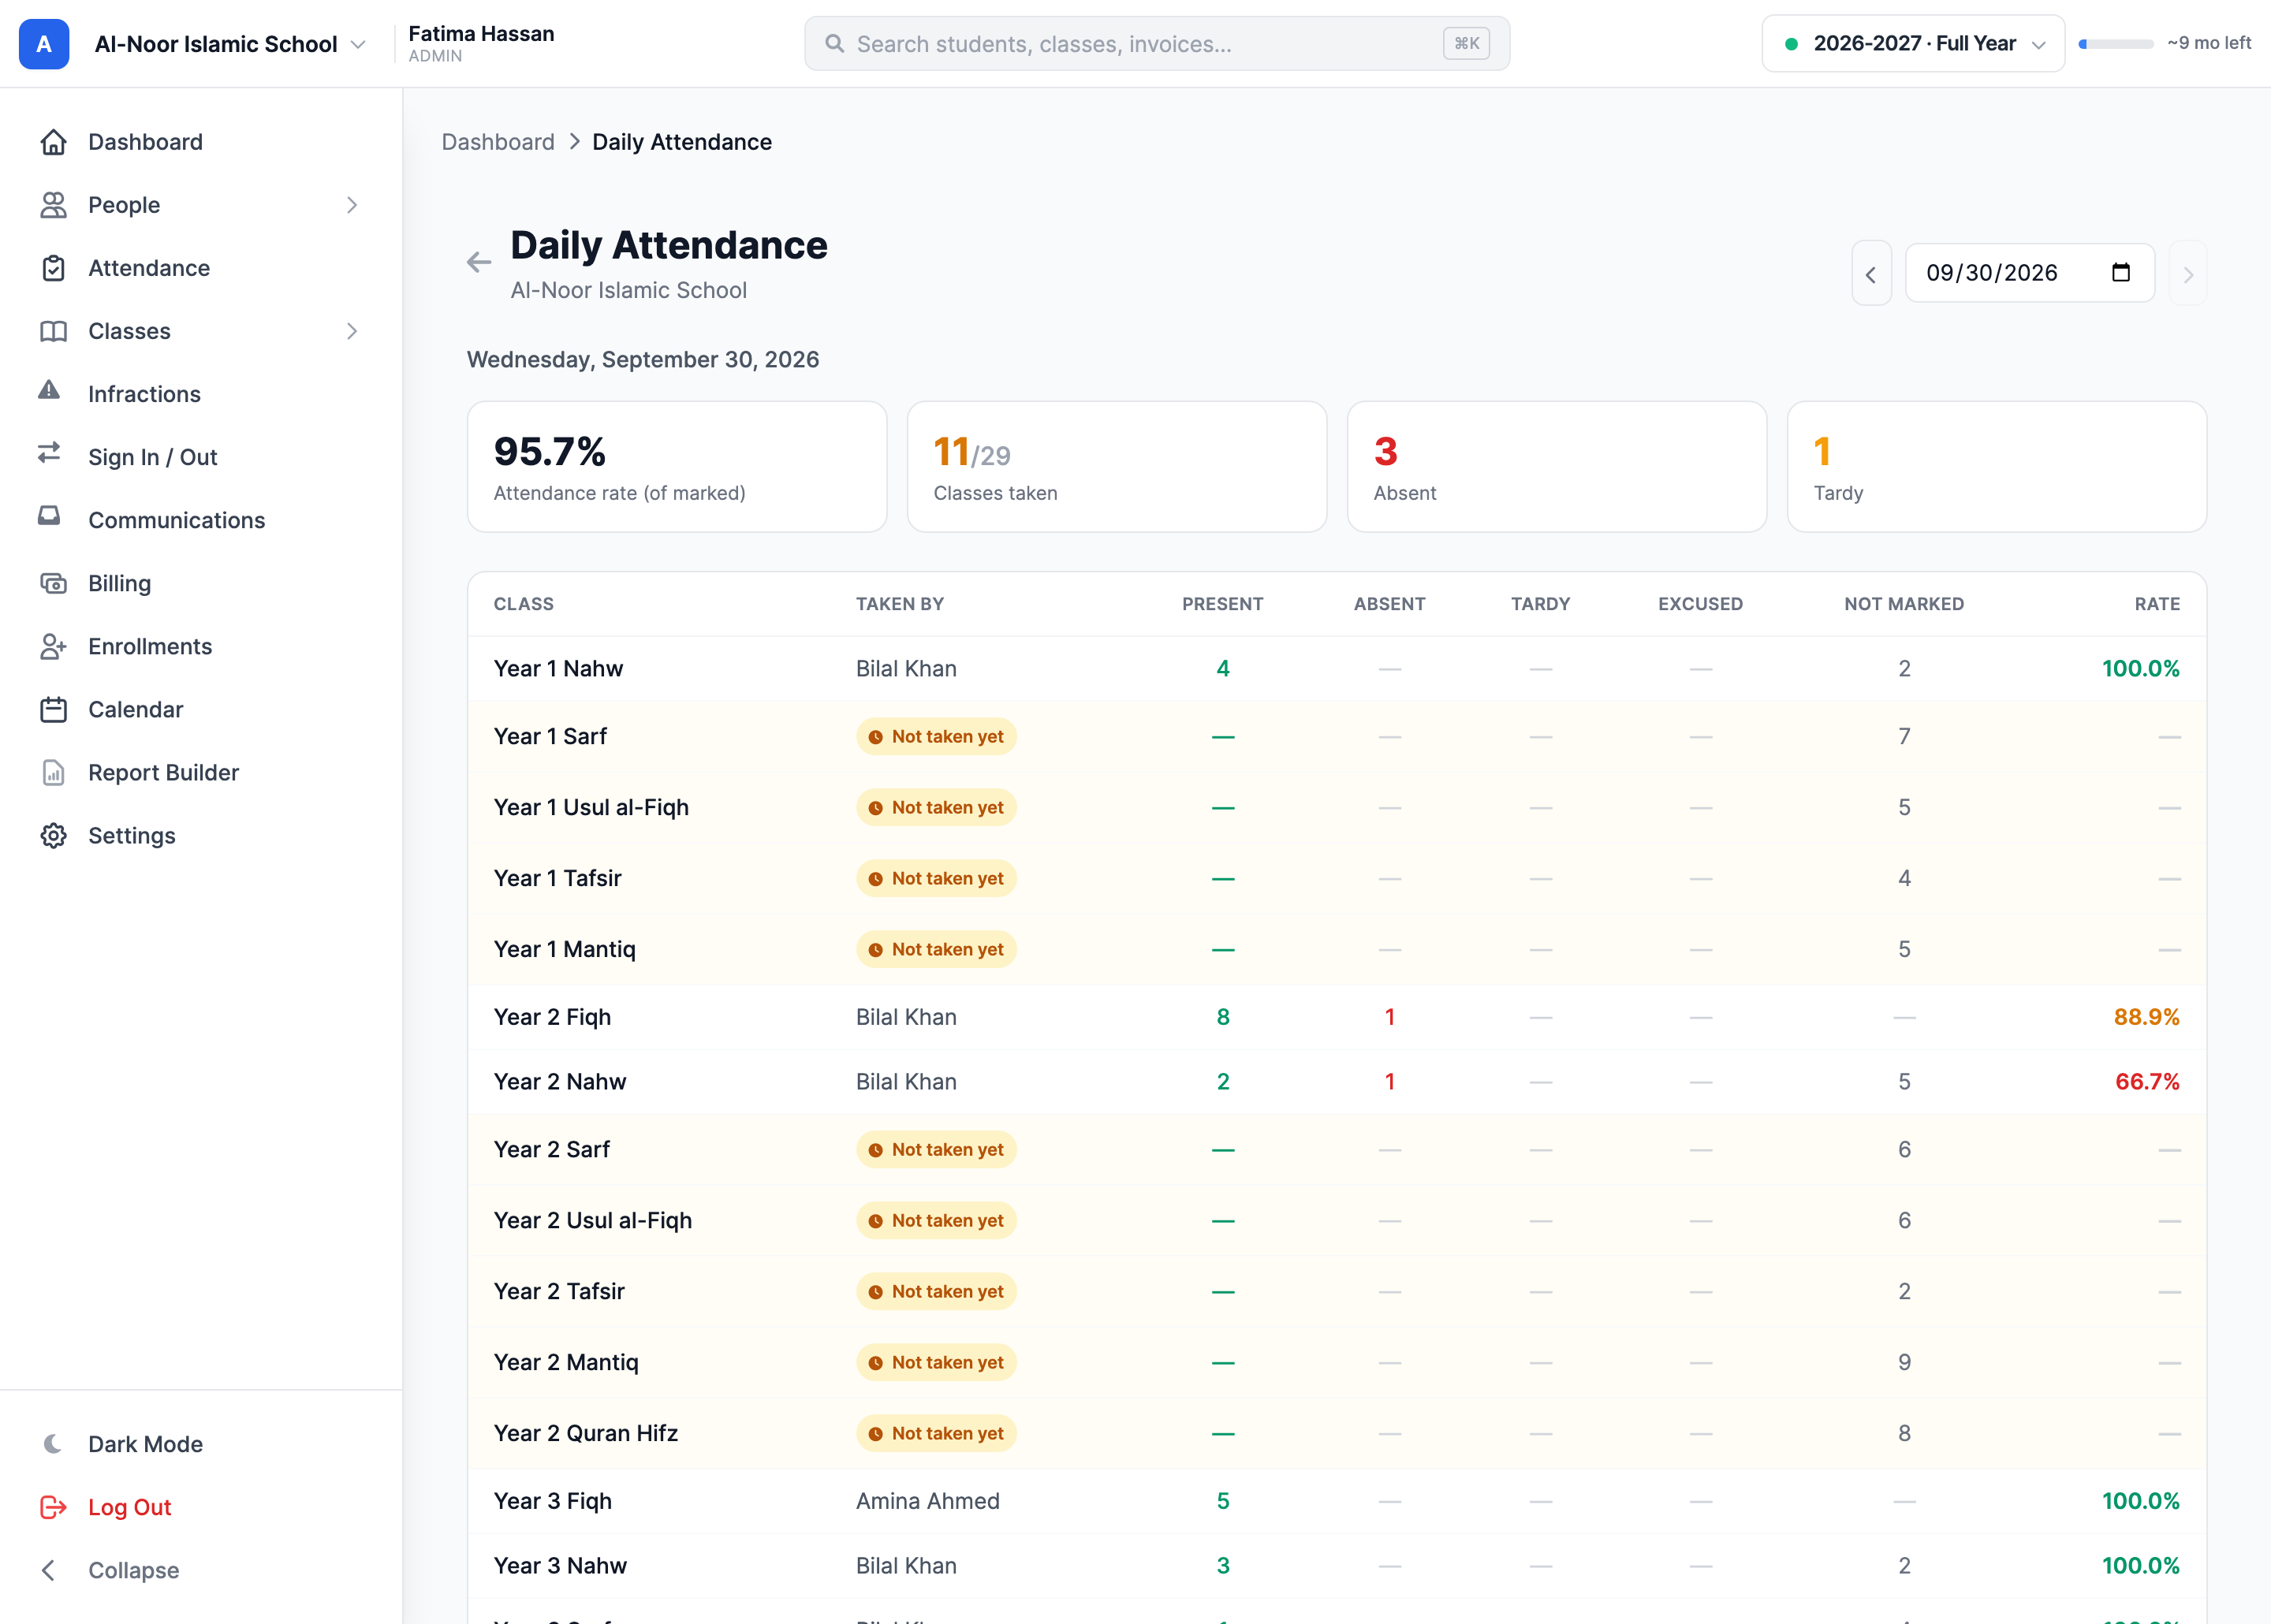Click the Dashboard breadcrumb link

click(498, 142)
